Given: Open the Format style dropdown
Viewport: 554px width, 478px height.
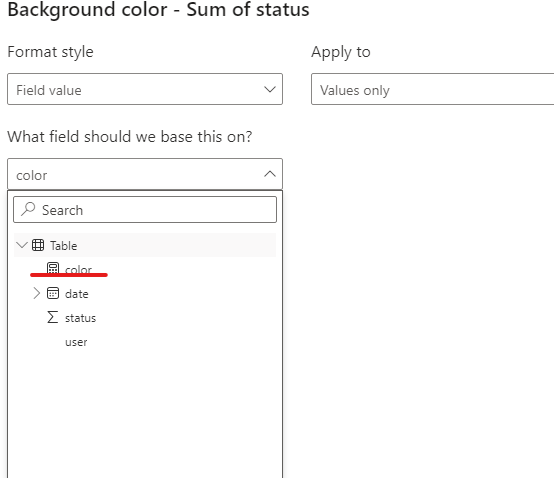Looking at the screenshot, I should click(x=145, y=89).
